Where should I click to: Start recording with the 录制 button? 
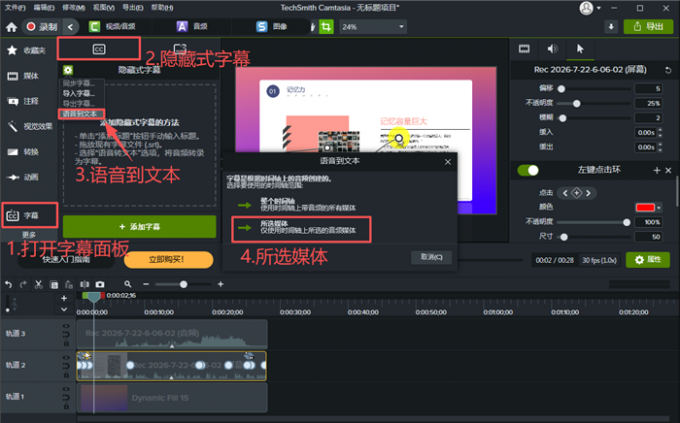tap(42, 27)
